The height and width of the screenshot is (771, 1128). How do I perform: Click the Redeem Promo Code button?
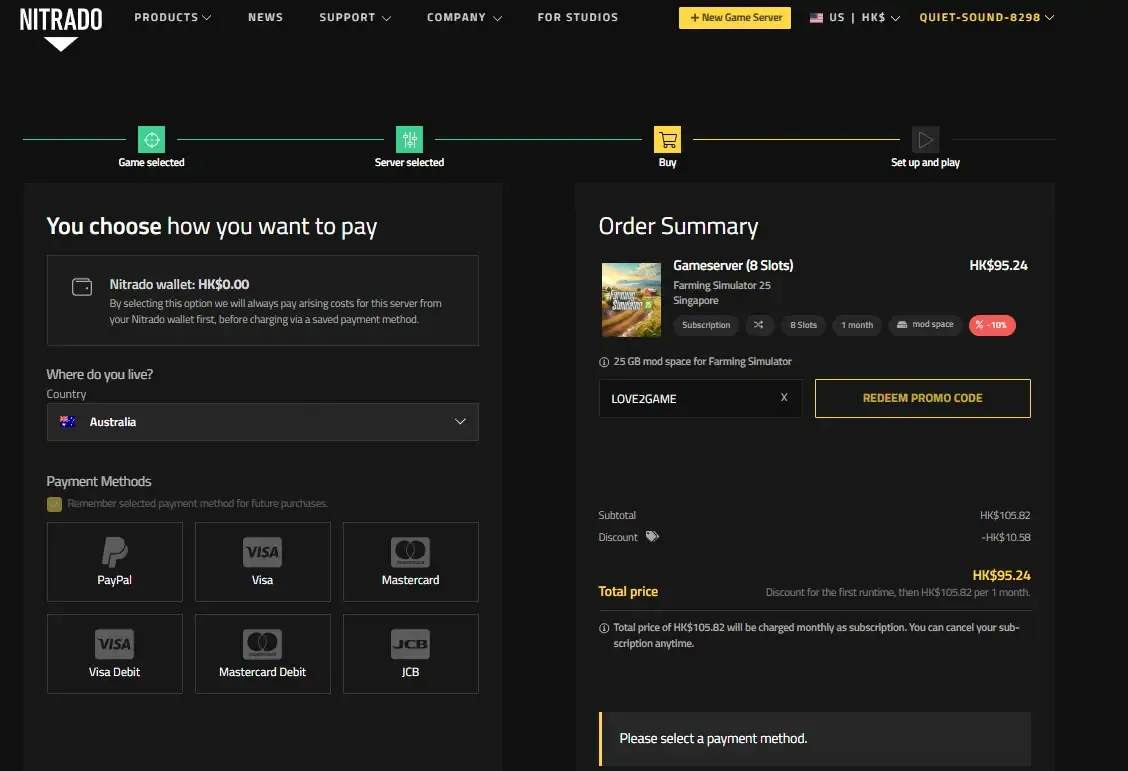(x=922, y=398)
